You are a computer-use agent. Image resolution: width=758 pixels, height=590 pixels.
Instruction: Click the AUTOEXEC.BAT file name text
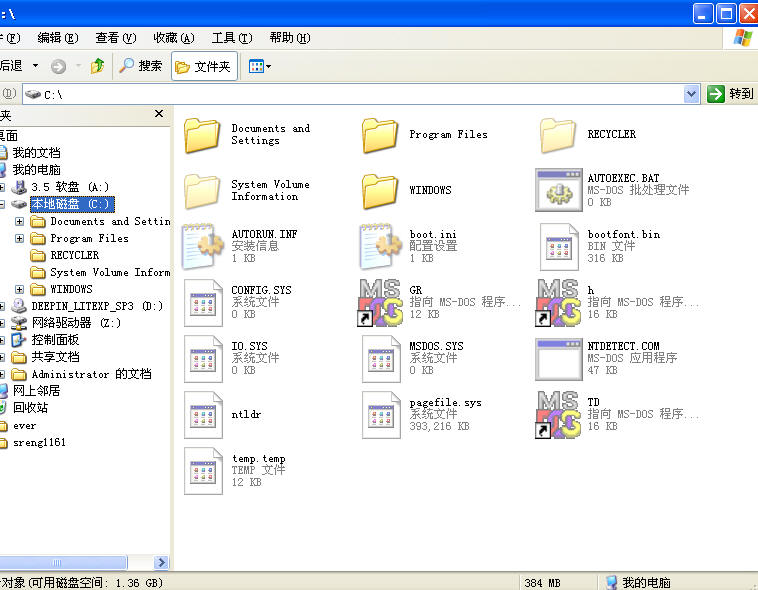pos(623,178)
